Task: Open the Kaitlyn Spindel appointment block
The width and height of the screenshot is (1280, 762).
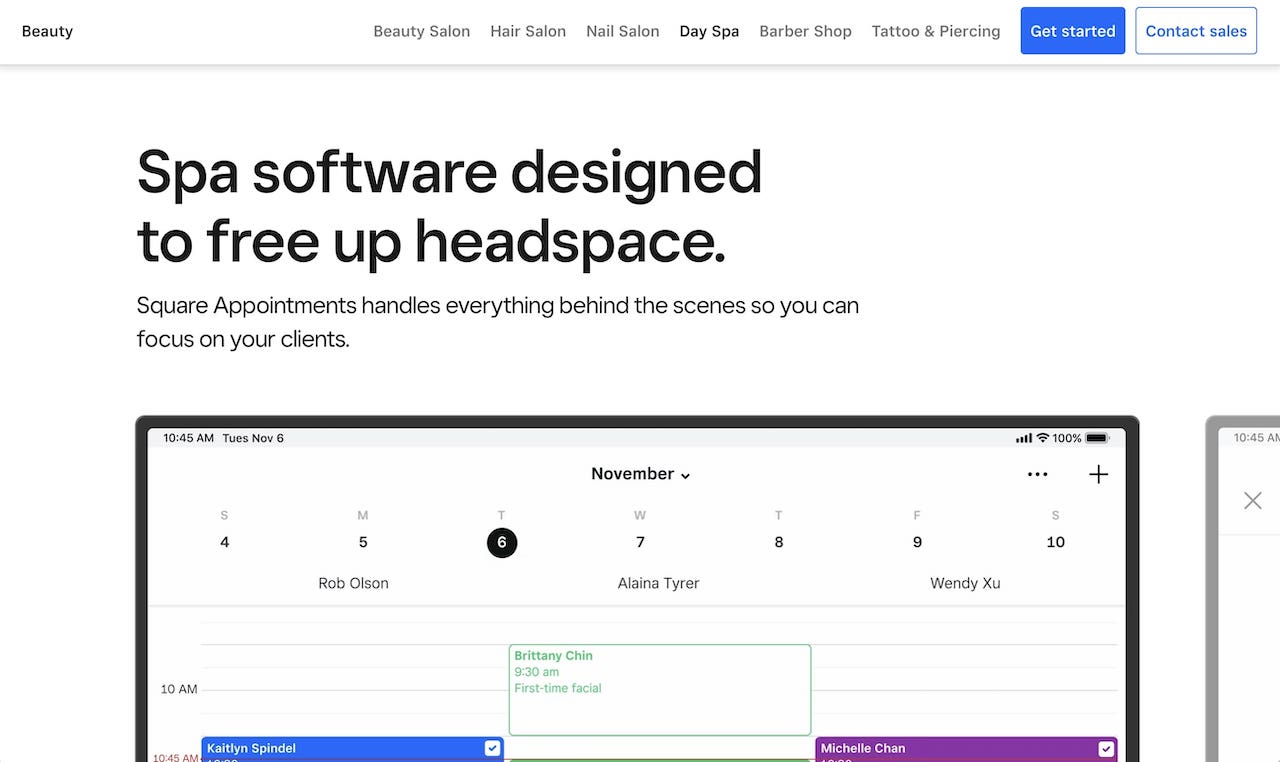Action: point(353,750)
